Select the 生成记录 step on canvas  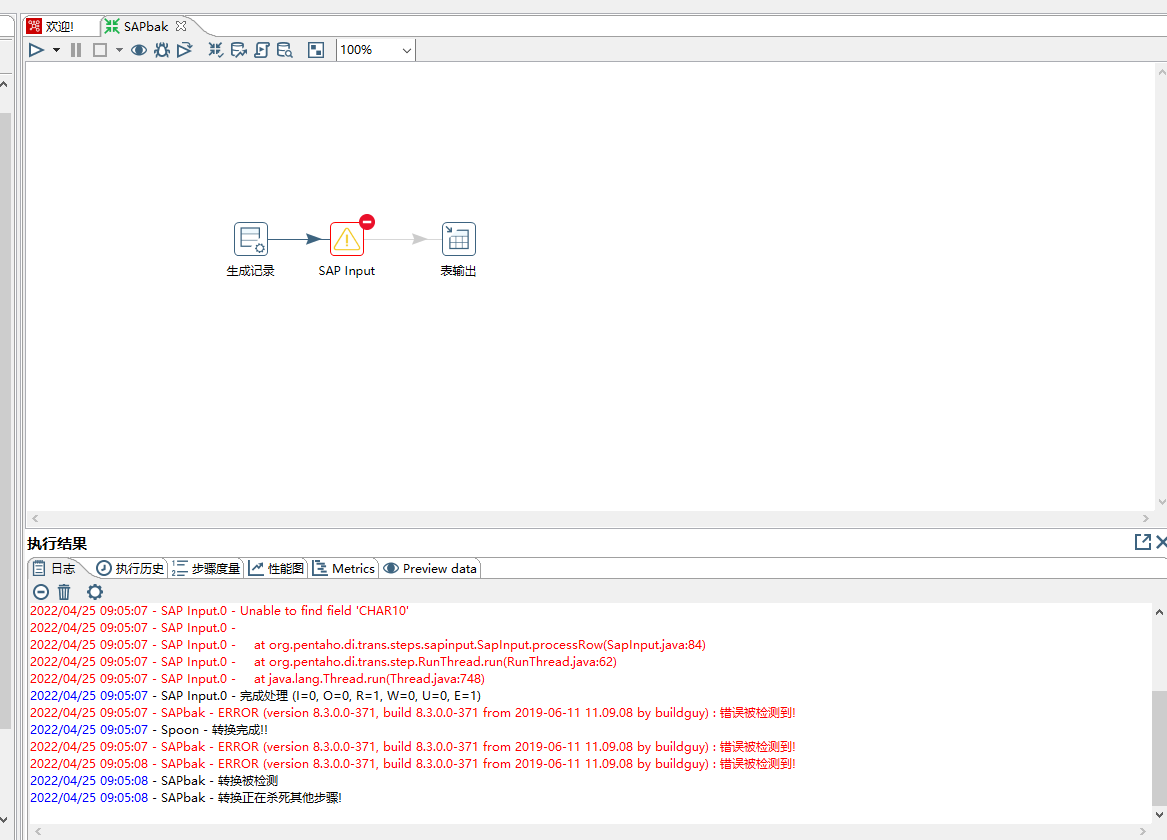251,239
